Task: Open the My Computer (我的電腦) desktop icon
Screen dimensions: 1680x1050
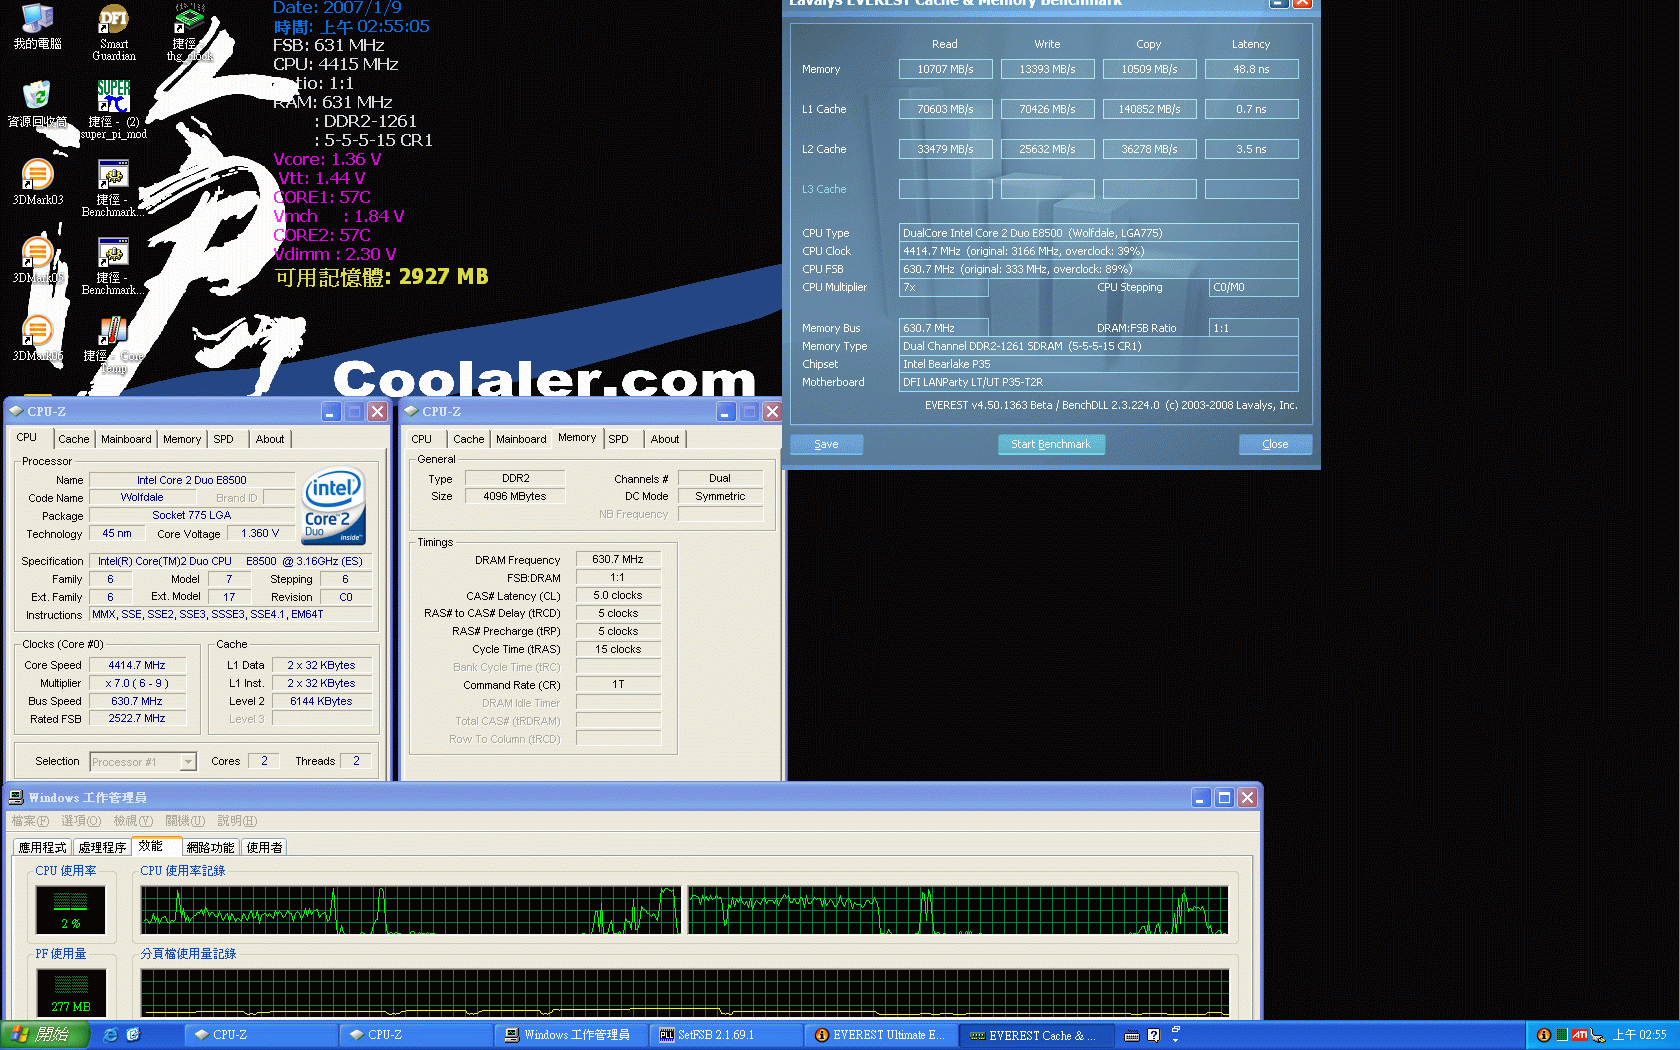Action: point(37,26)
